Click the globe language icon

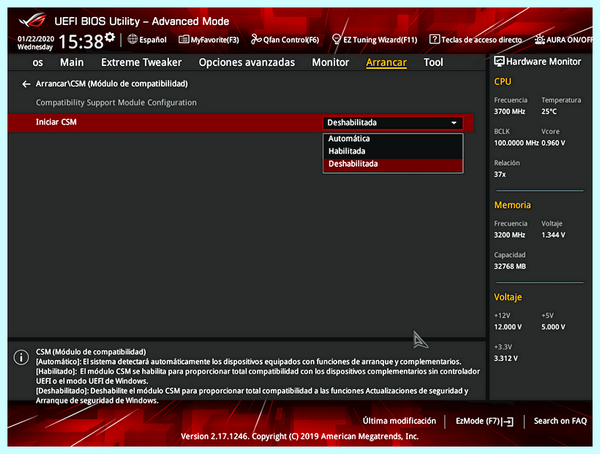click(132, 39)
